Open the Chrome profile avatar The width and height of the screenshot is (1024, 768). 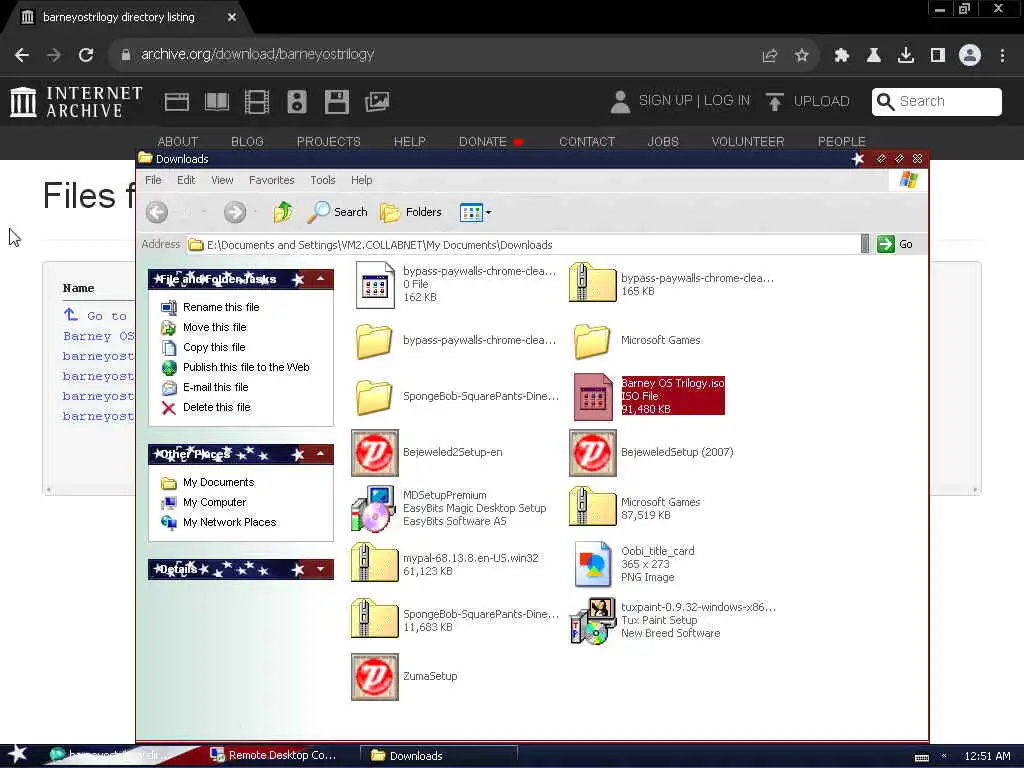click(x=970, y=56)
